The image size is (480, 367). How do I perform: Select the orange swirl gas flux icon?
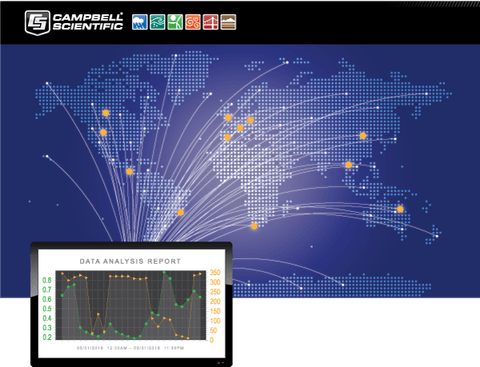pos(193,22)
